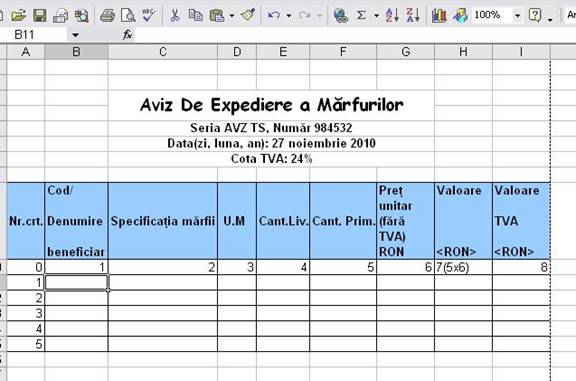Expand the Paste options dropdown arrow
This screenshot has height=381, width=576.
click(232, 15)
